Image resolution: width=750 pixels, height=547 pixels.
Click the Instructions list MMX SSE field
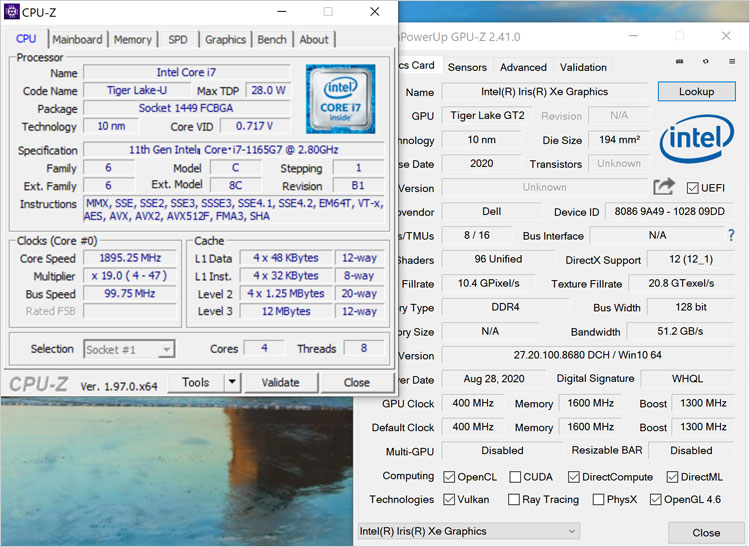click(x=234, y=209)
